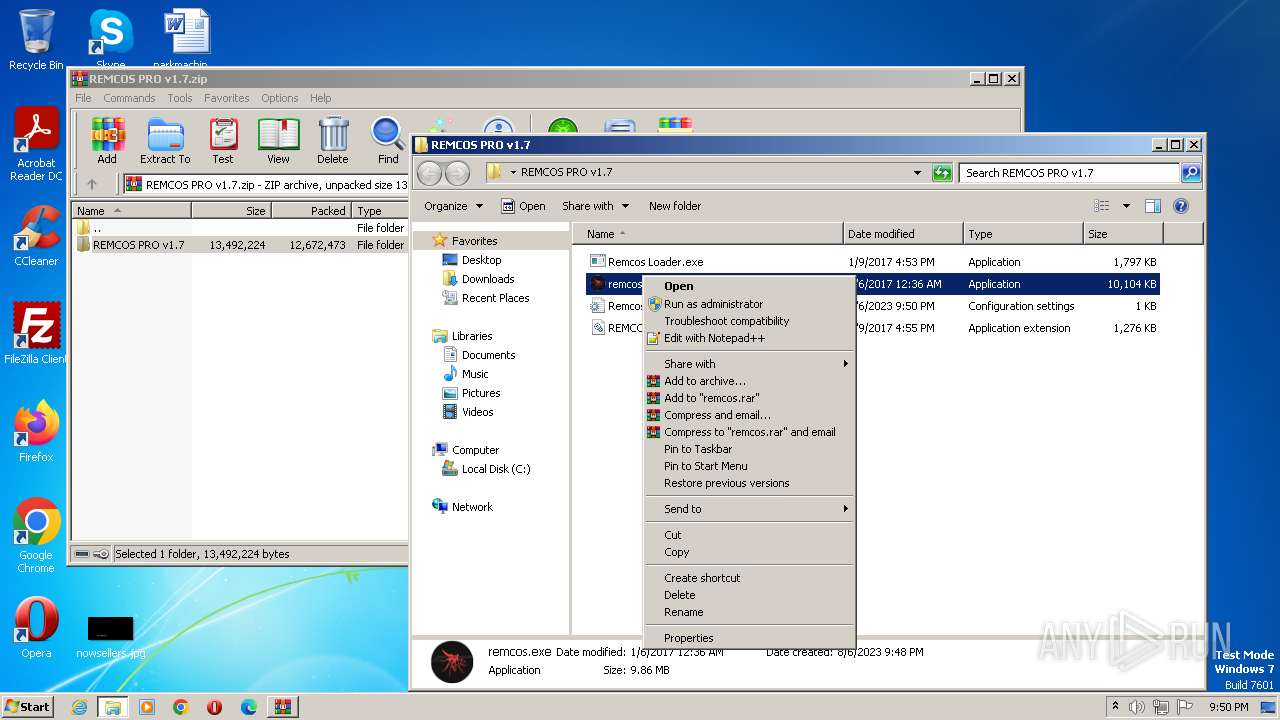Click the Forward button in Explorer
Screen dimensions: 1280x720
pyautogui.click(x=457, y=173)
